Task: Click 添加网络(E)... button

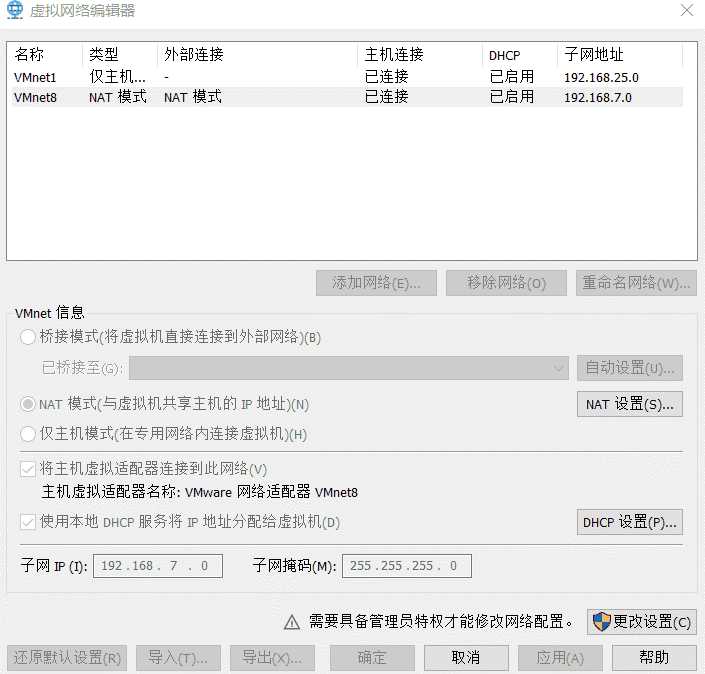Action: 376,283
